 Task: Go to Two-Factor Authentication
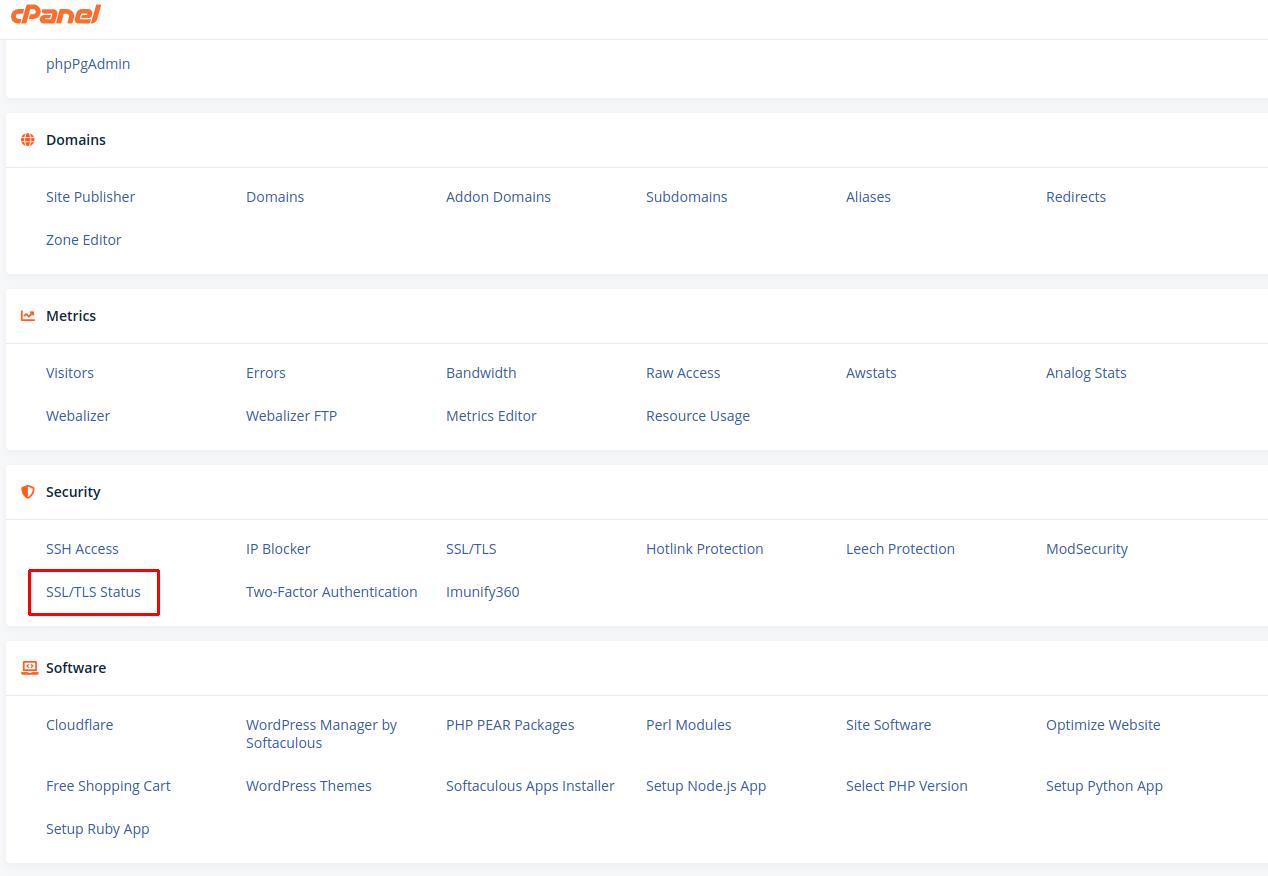(x=331, y=592)
